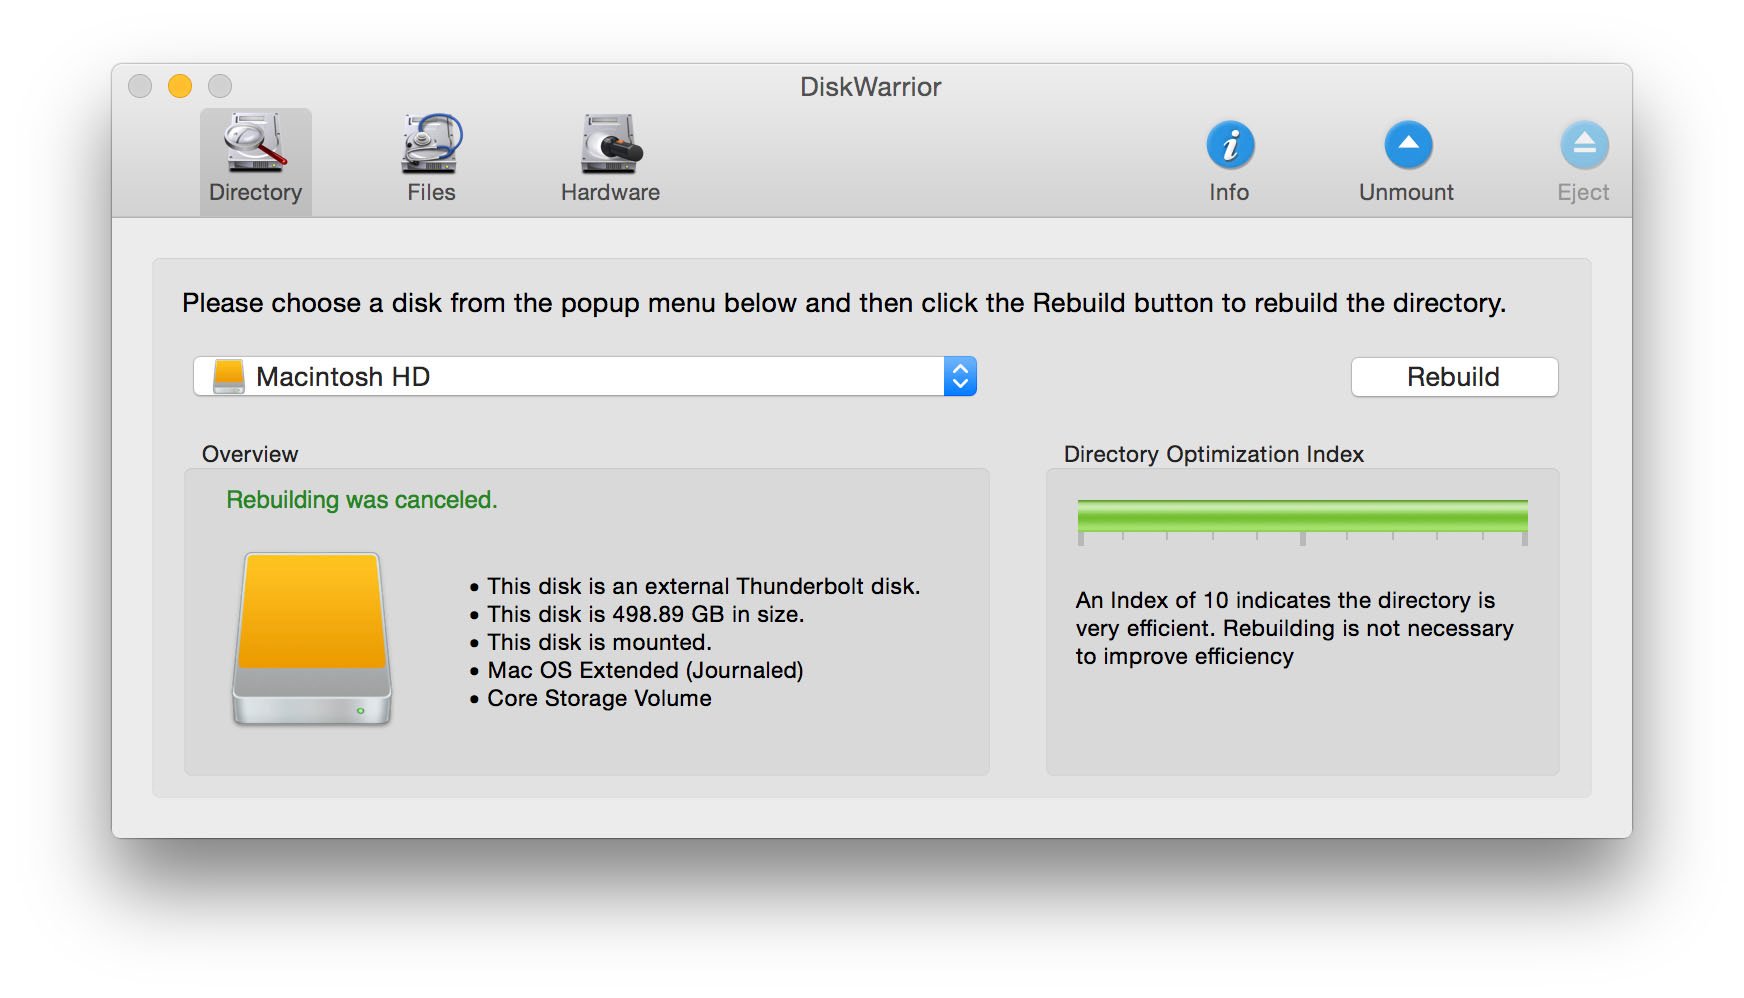Click the 'Rebuilding was canceled.' status text
Screen dimensions: 1744x998
click(x=362, y=500)
